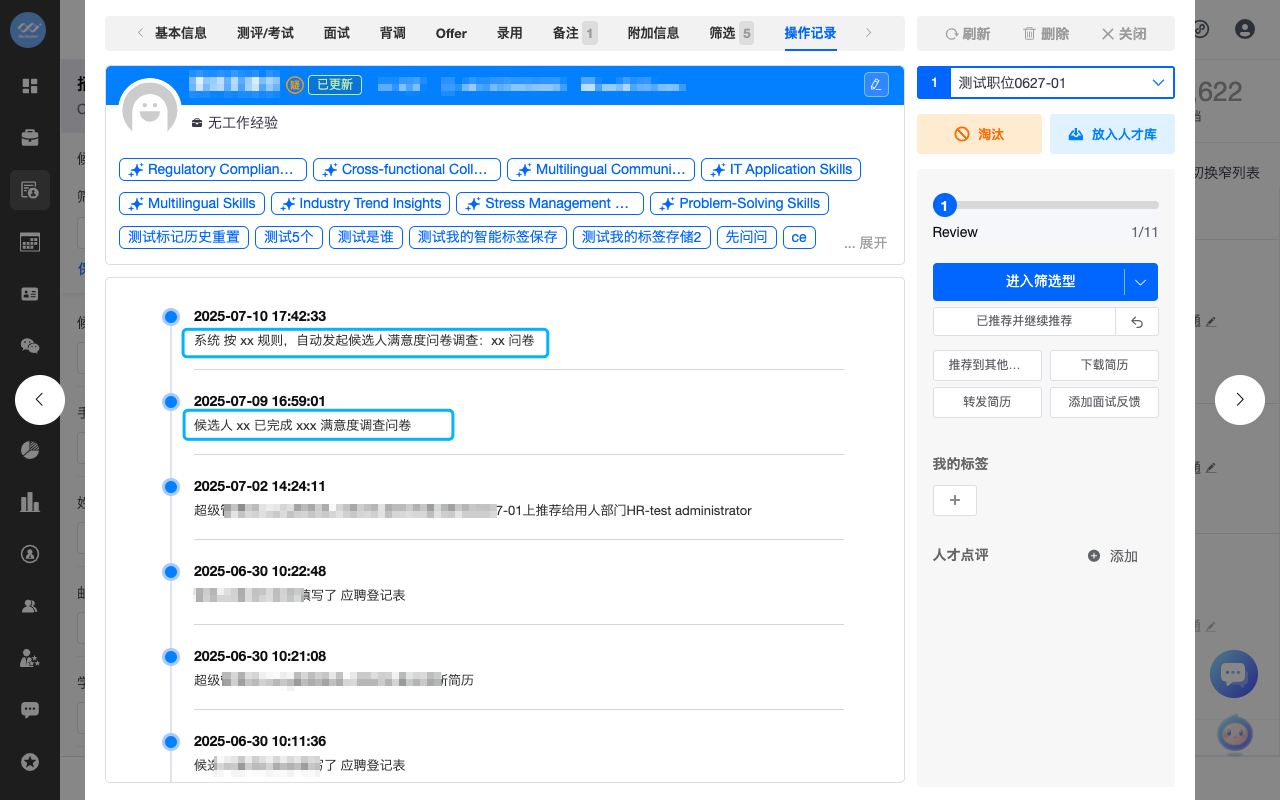Screen dimensions: 1280x800
Task: Switch to the 筛选 tab
Action: (x=732, y=33)
